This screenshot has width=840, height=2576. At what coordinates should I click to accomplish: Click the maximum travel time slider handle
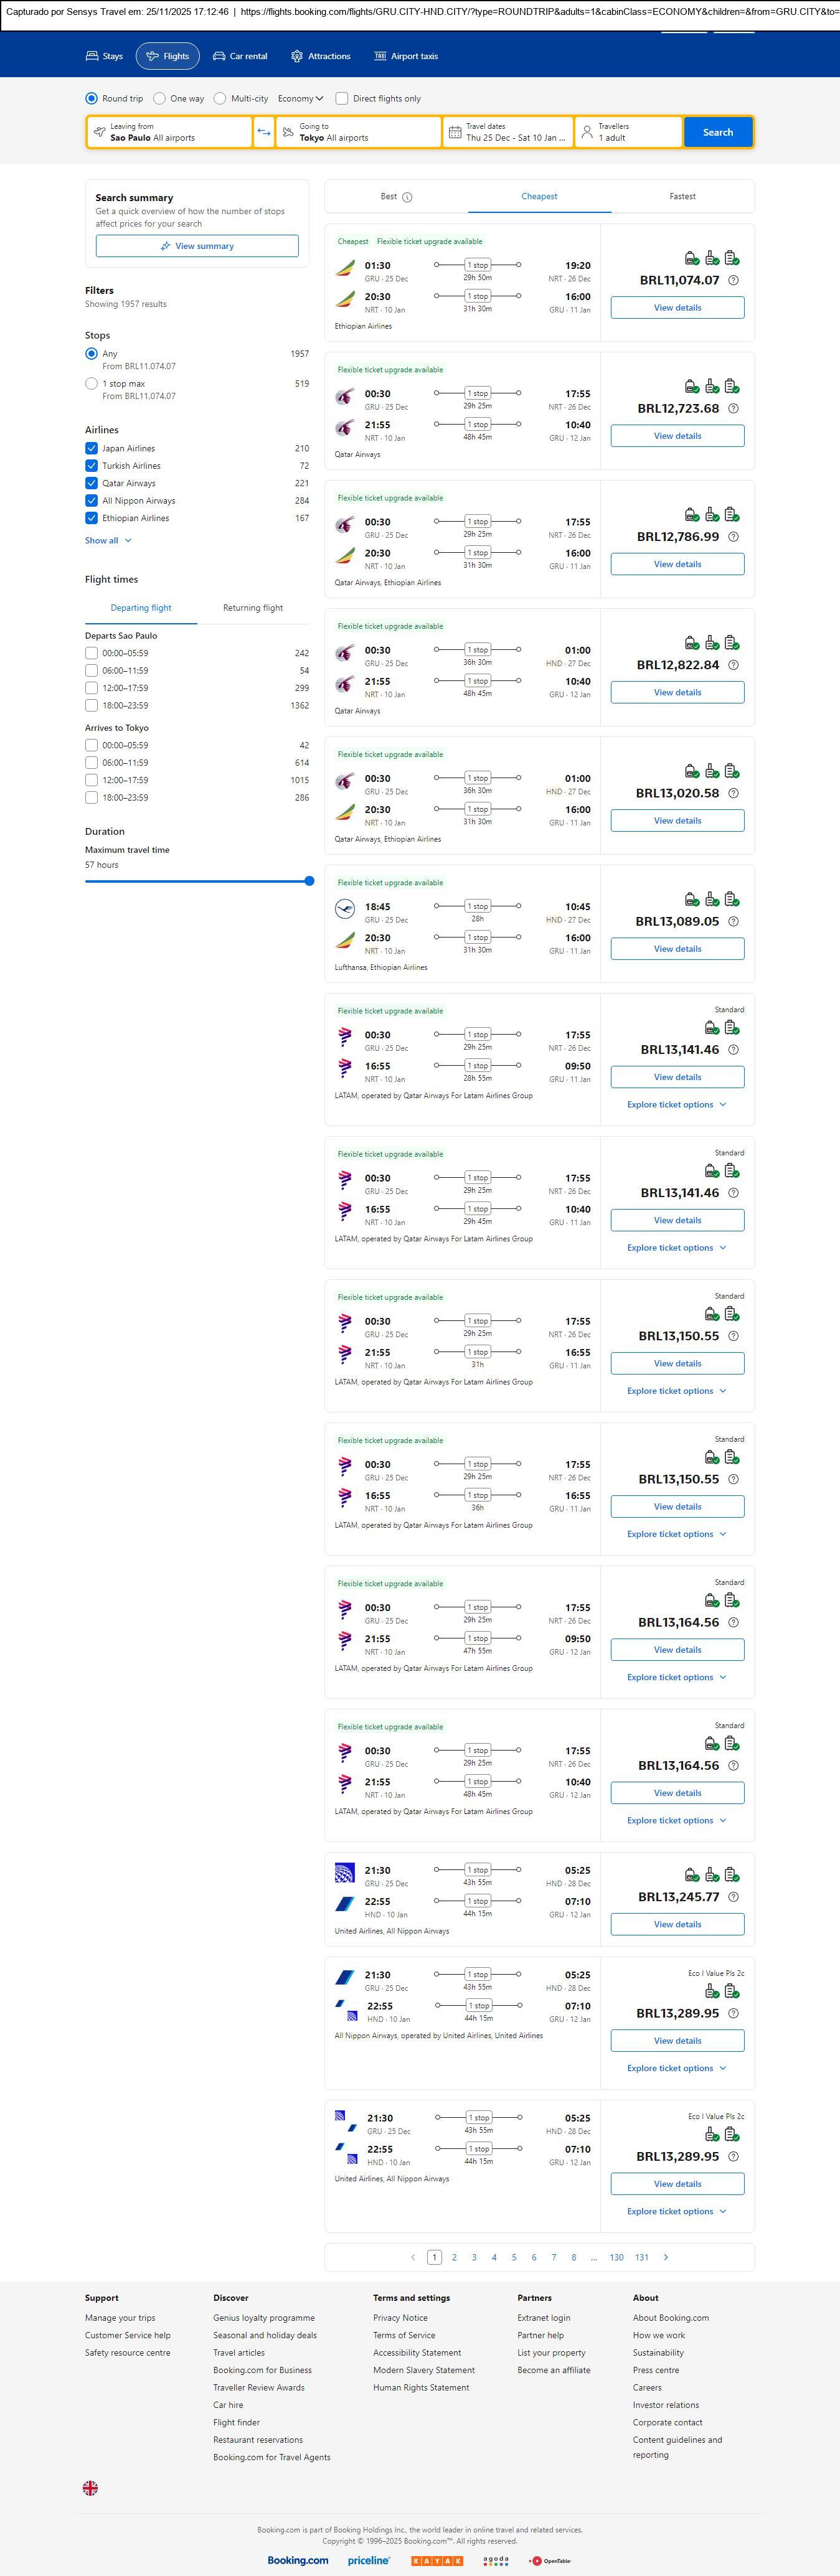[x=309, y=881]
